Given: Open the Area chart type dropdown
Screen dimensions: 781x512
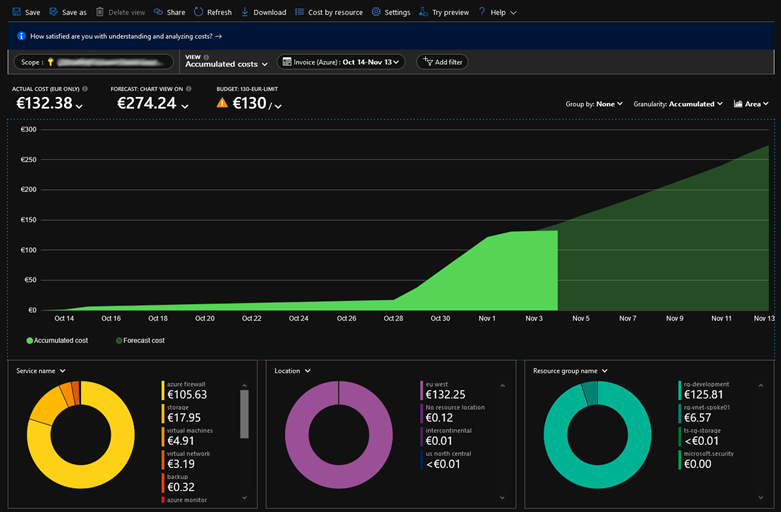Looking at the screenshot, I should click(x=751, y=104).
